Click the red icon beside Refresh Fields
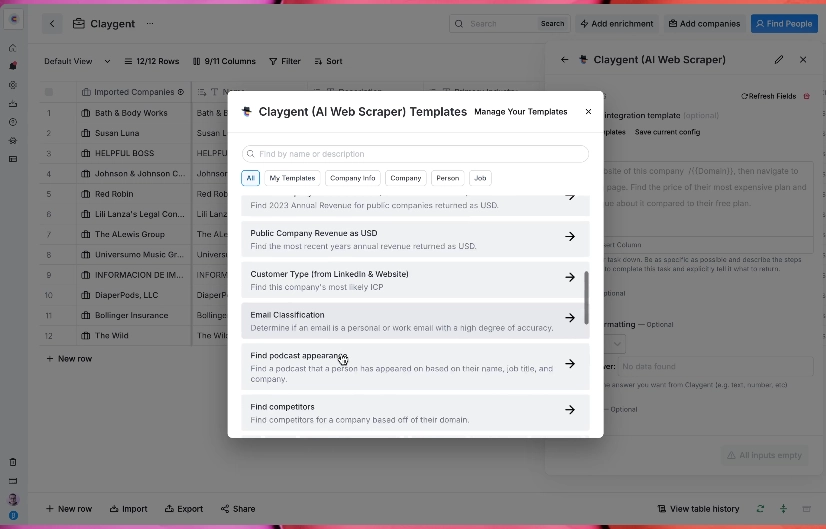Viewport: 826px width, 529px height. coord(807,96)
